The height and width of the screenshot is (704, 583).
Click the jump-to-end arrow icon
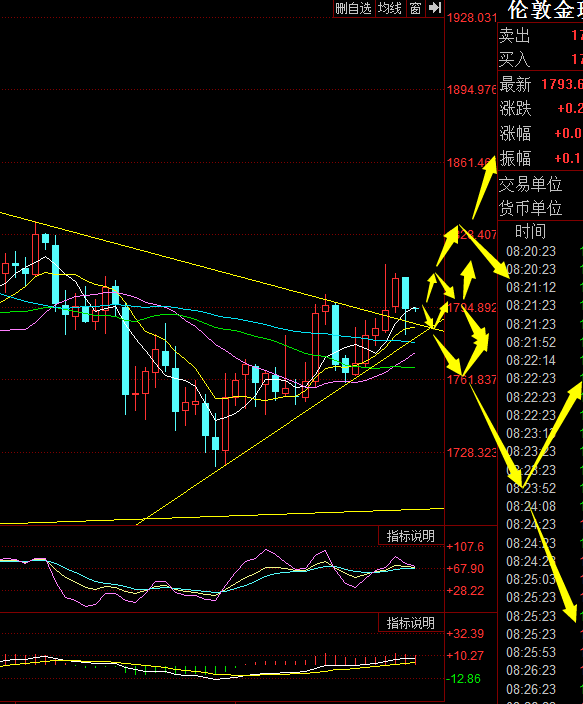pyautogui.click(x=435, y=8)
